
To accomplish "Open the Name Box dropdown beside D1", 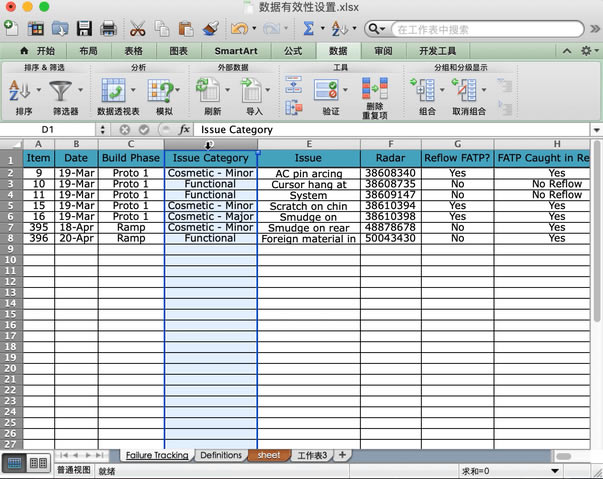I will 103,130.
